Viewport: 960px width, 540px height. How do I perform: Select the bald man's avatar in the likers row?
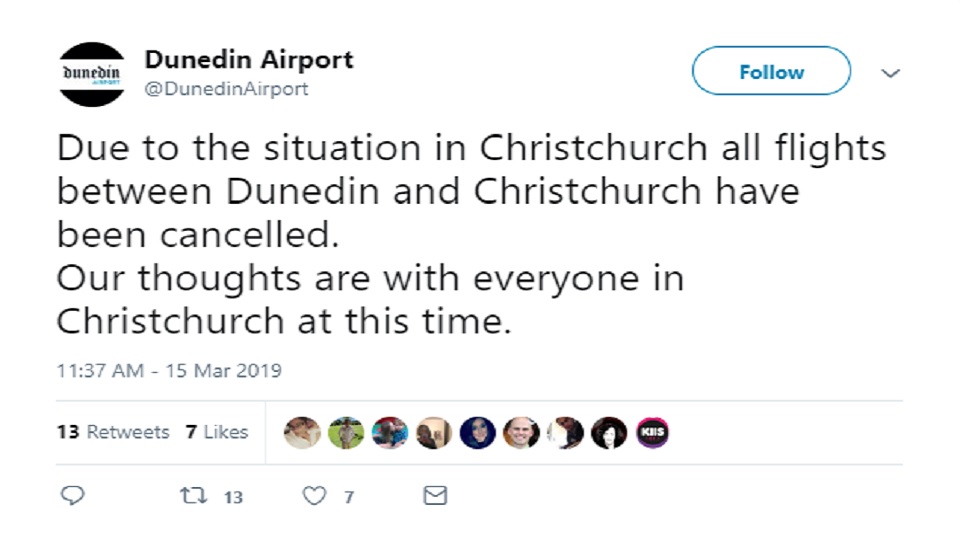point(520,432)
